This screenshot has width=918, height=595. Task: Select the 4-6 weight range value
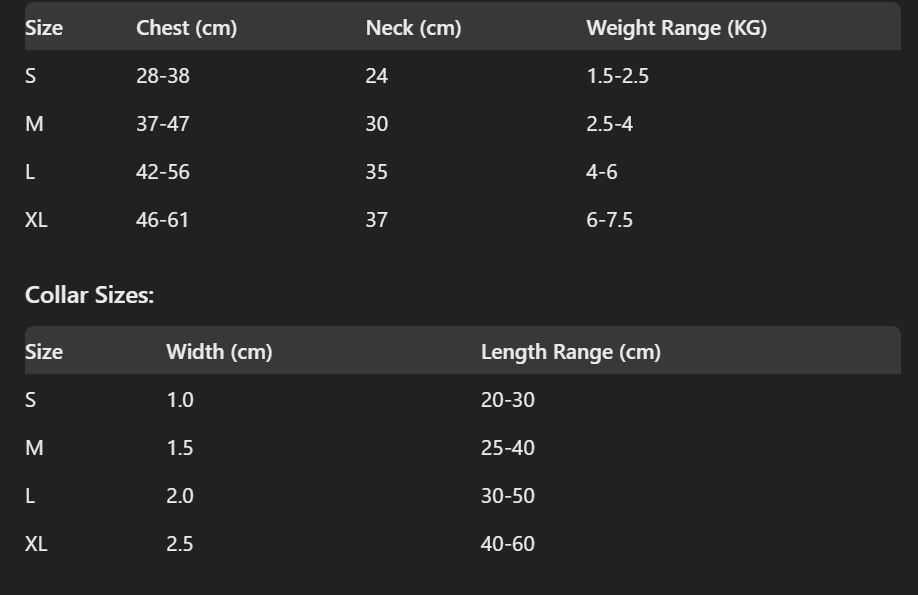coord(601,172)
